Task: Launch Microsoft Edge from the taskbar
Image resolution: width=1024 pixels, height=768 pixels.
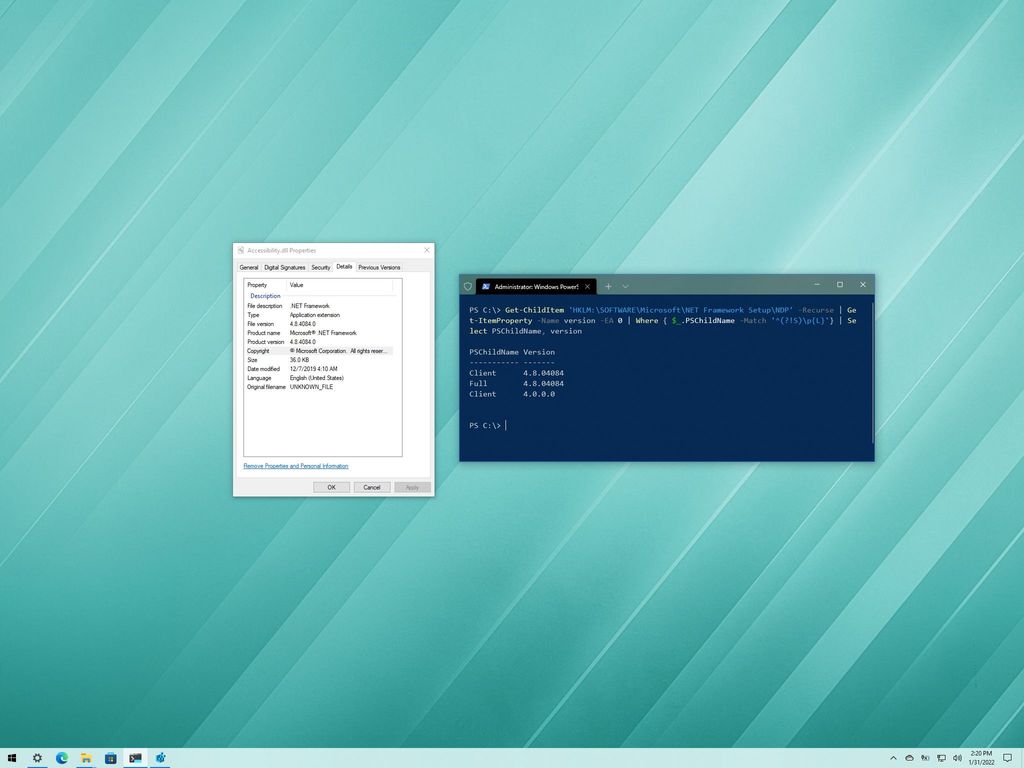Action: click(62, 758)
